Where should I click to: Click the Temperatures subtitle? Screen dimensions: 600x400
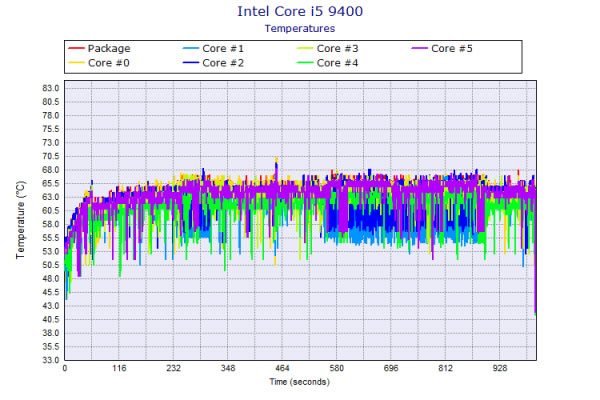tap(300, 29)
